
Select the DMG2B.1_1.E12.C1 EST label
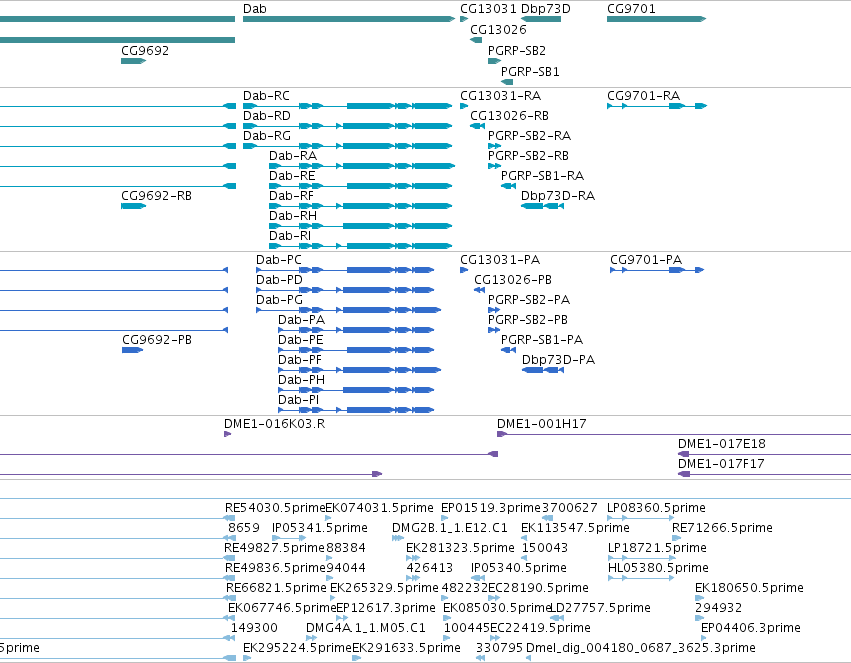click(449, 528)
